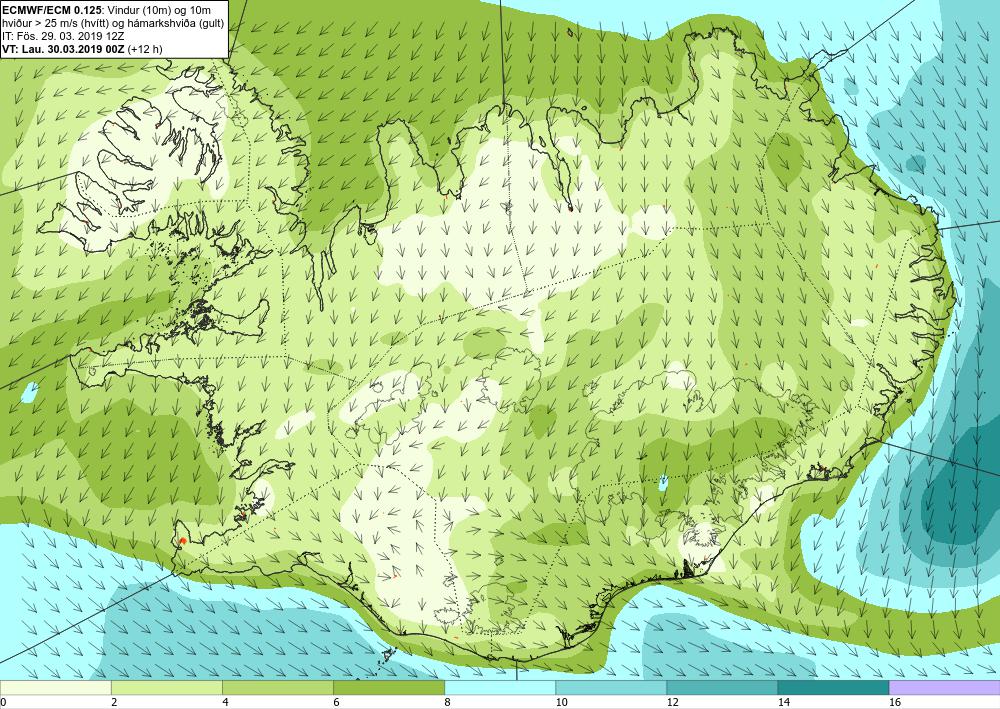This screenshot has width=1000, height=709.
Task: Click the purple legend swatch above 16 m/s
Action: [945, 687]
